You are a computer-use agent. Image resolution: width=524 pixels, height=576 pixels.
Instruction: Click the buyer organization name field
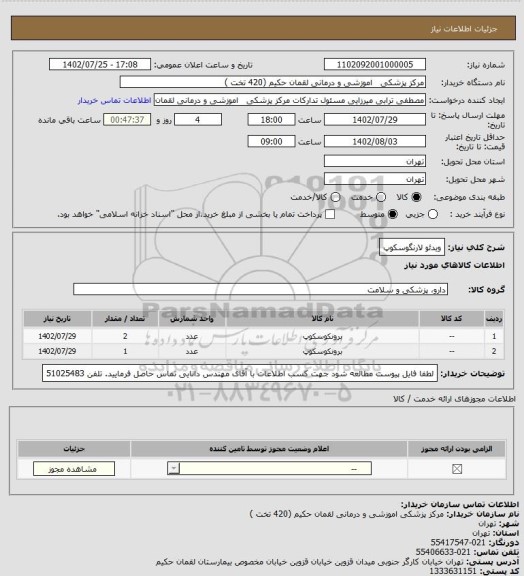pyautogui.click(x=273, y=82)
